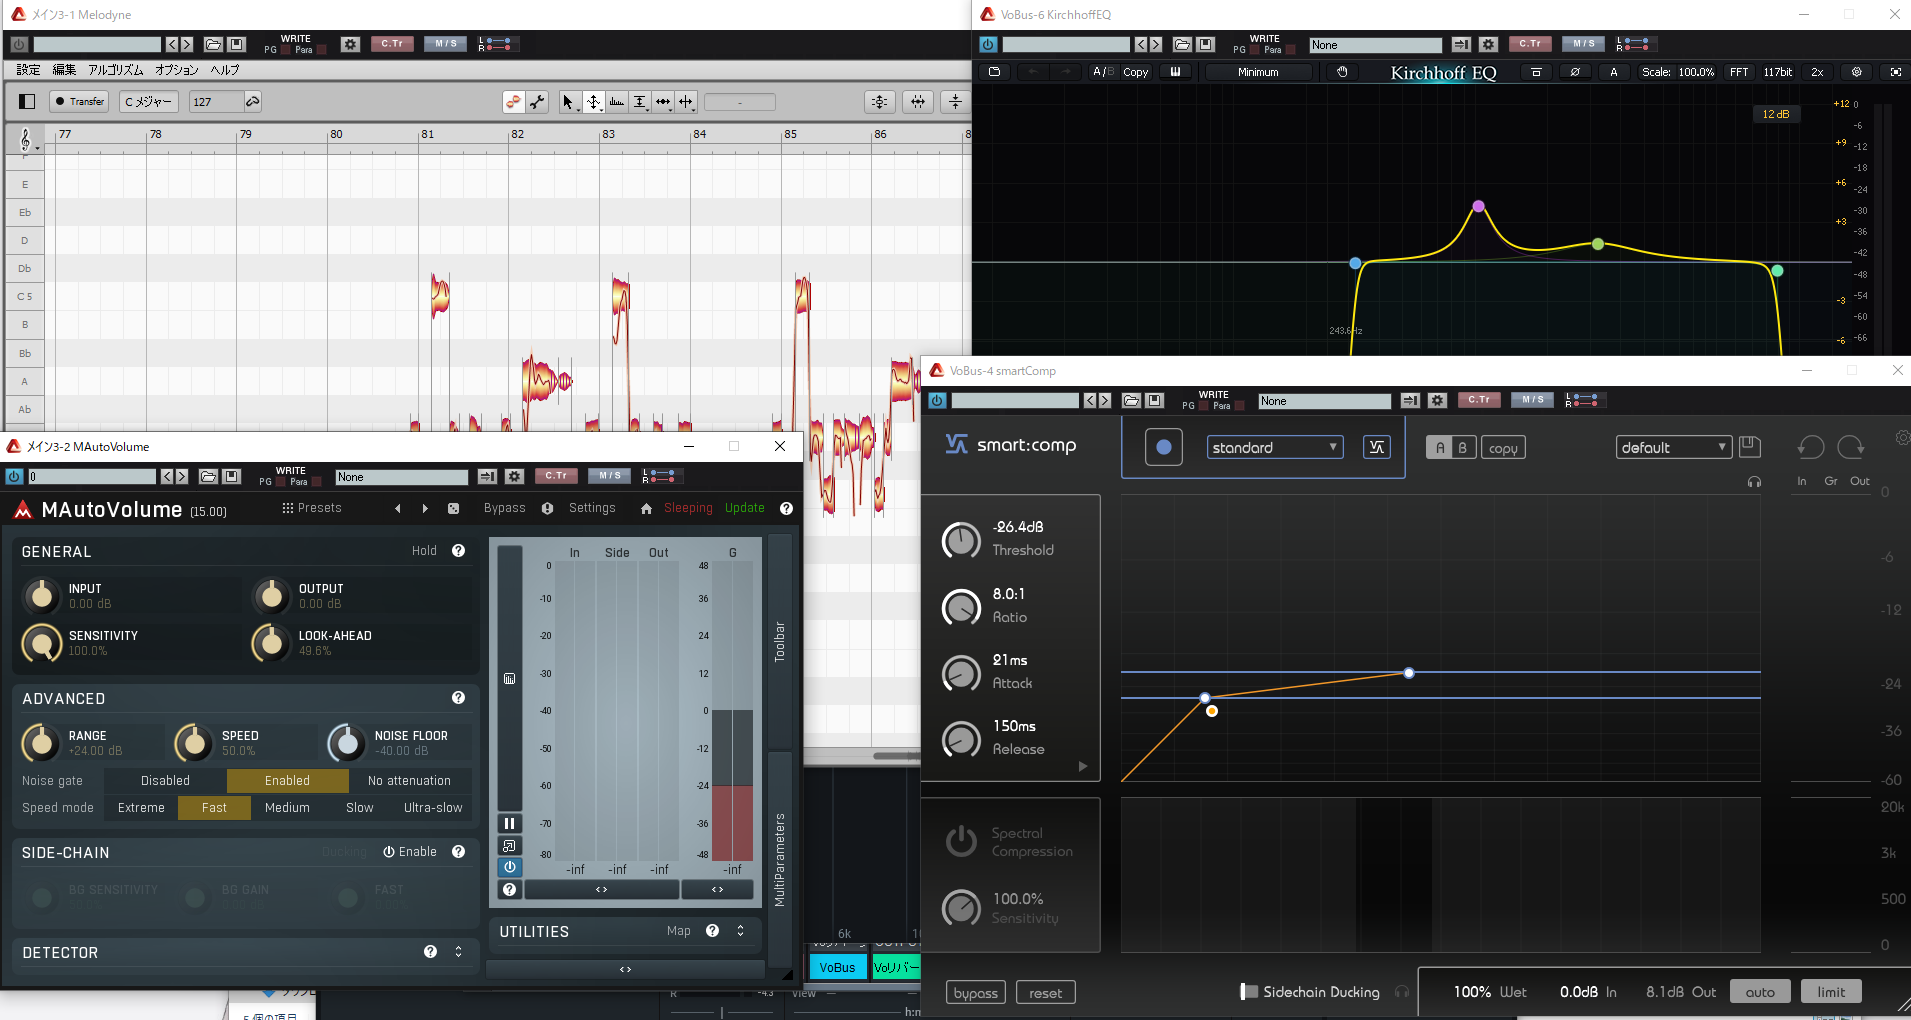Open Melodyne C major scale dropdown
The height and width of the screenshot is (1020, 1911).
(x=149, y=102)
